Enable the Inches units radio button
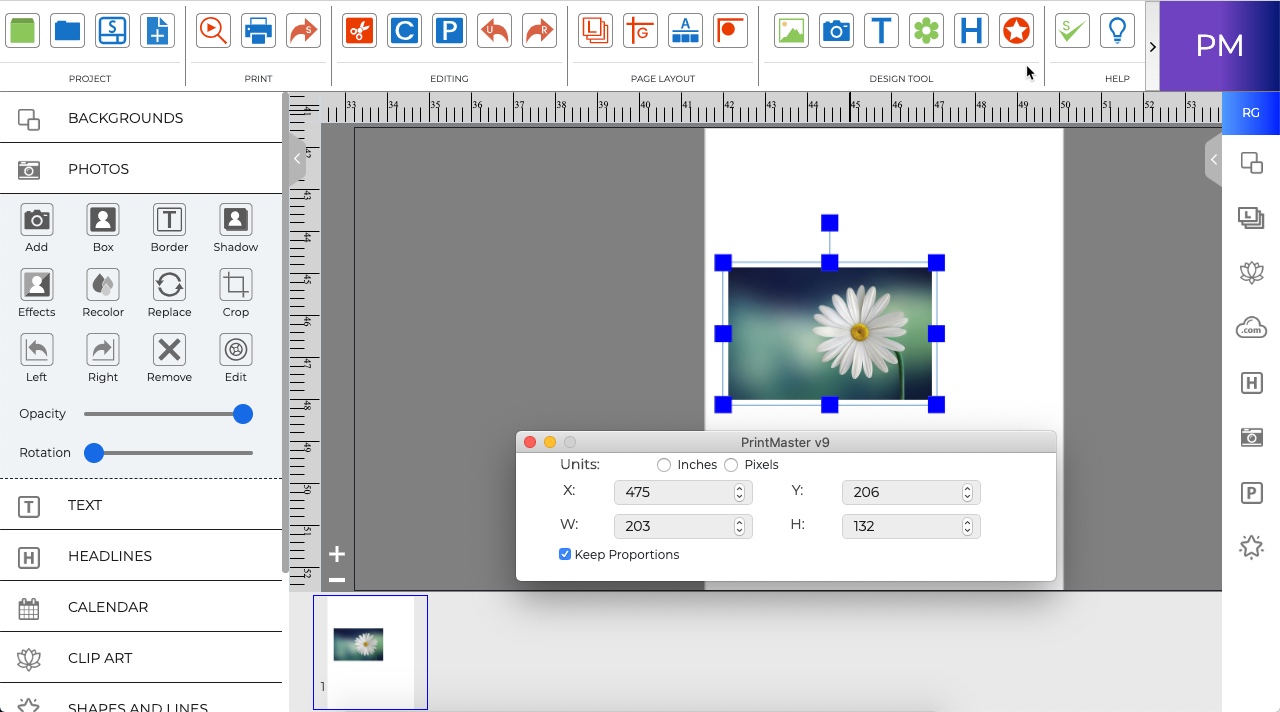The width and height of the screenshot is (1280, 712). 664,464
